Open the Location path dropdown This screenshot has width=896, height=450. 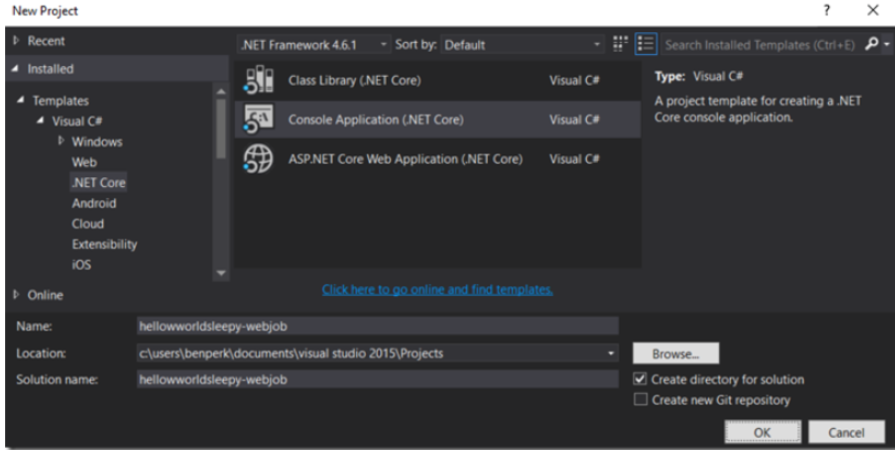click(x=611, y=353)
